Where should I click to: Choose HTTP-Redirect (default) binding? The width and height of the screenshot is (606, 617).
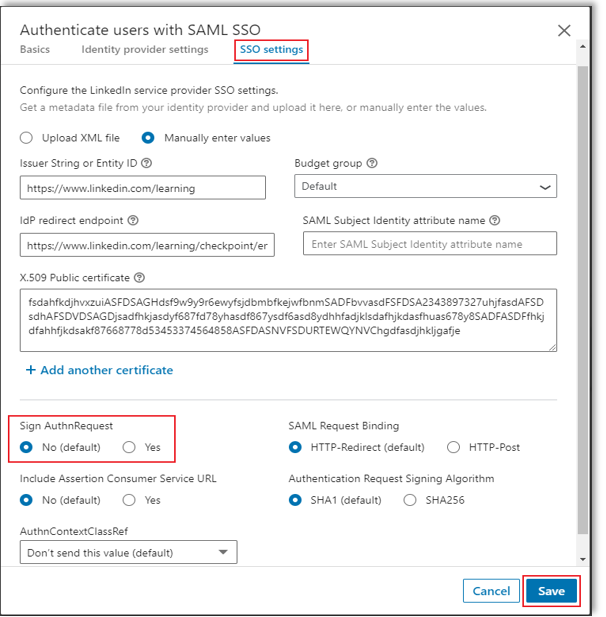point(295,447)
